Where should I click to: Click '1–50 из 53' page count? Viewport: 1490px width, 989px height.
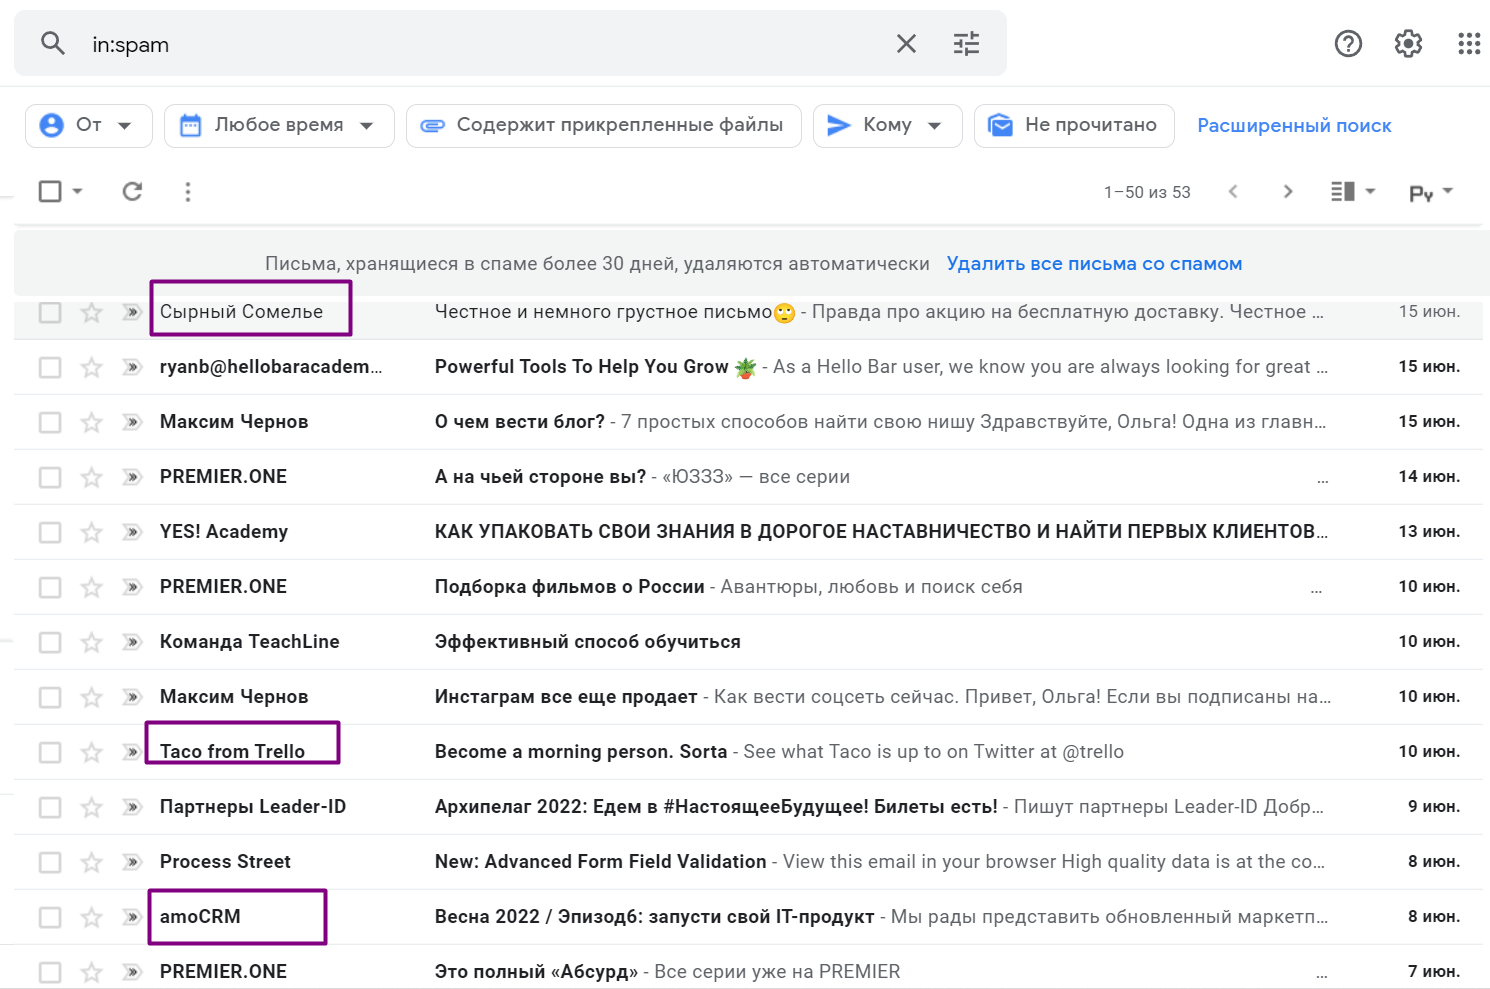click(1147, 192)
